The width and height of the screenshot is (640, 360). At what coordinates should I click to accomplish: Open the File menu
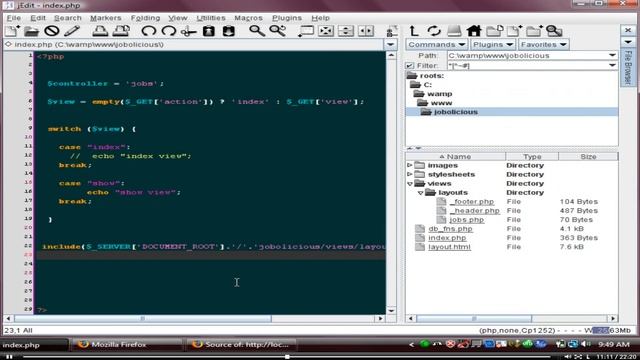click(x=13, y=18)
